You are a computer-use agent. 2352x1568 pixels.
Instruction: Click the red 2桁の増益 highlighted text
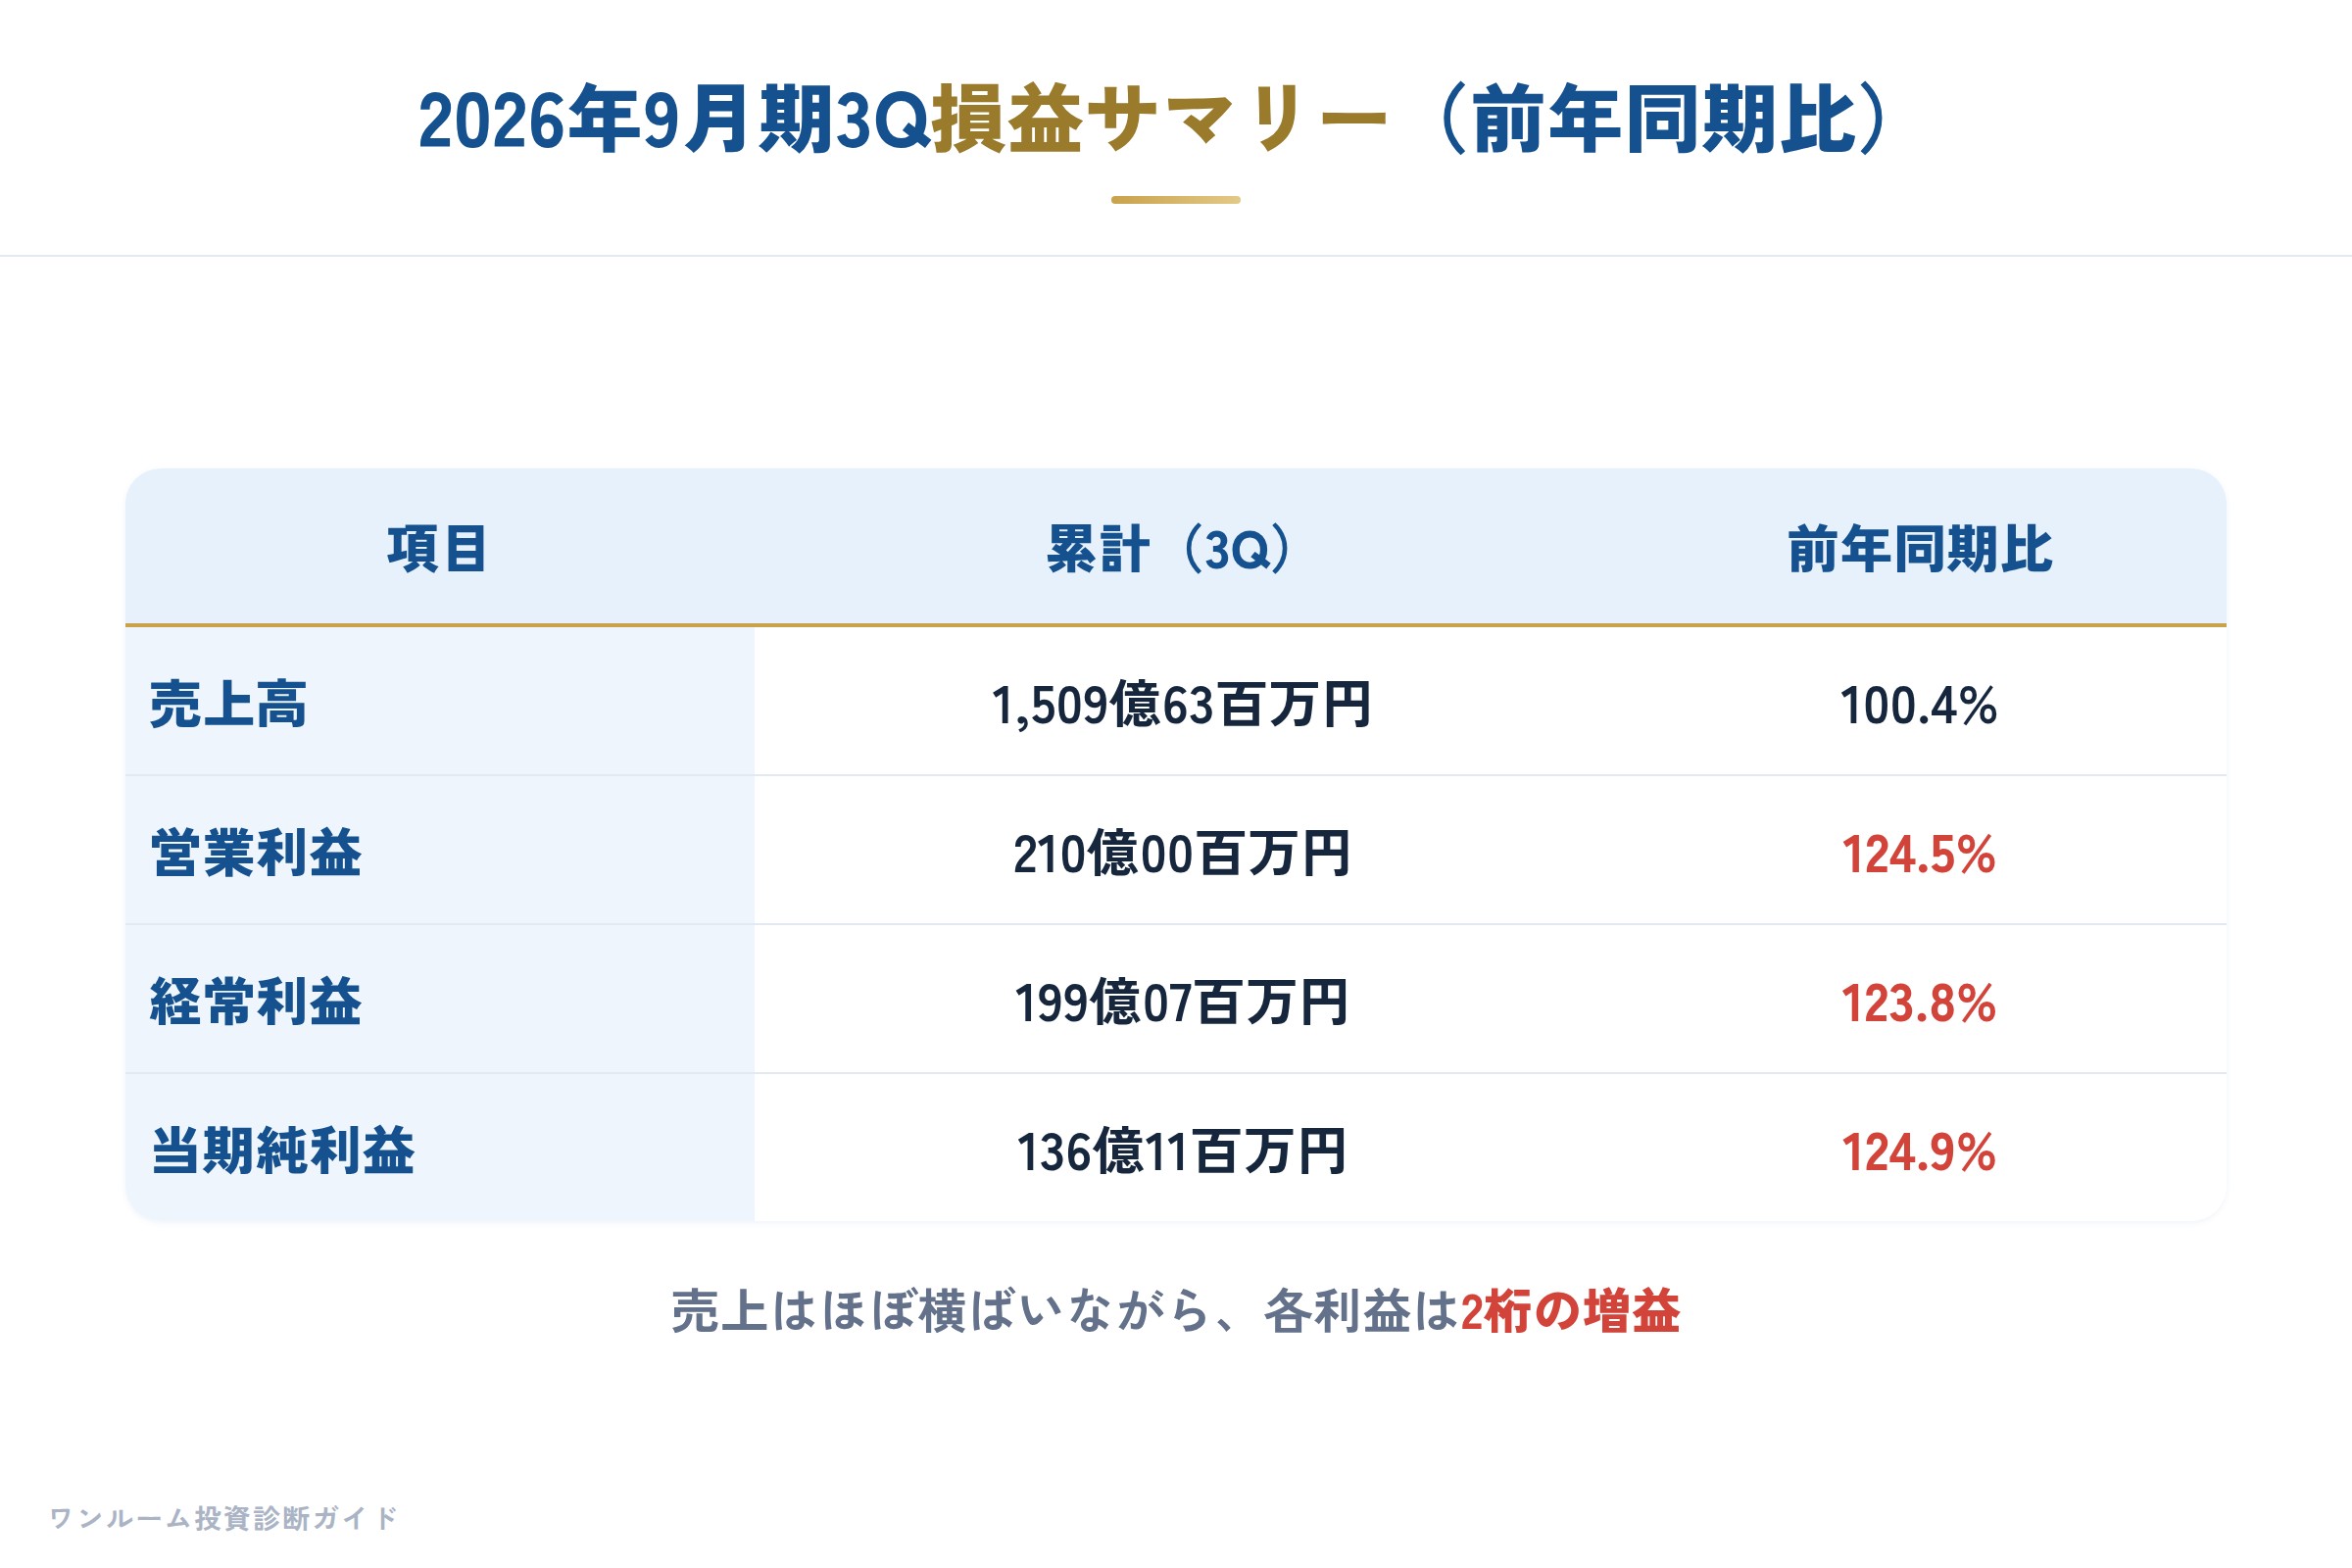click(1570, 1311)
